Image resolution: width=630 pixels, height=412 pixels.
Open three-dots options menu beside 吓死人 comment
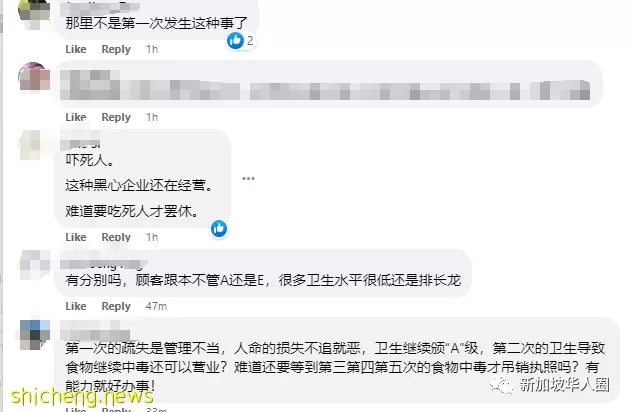[248, 178]
